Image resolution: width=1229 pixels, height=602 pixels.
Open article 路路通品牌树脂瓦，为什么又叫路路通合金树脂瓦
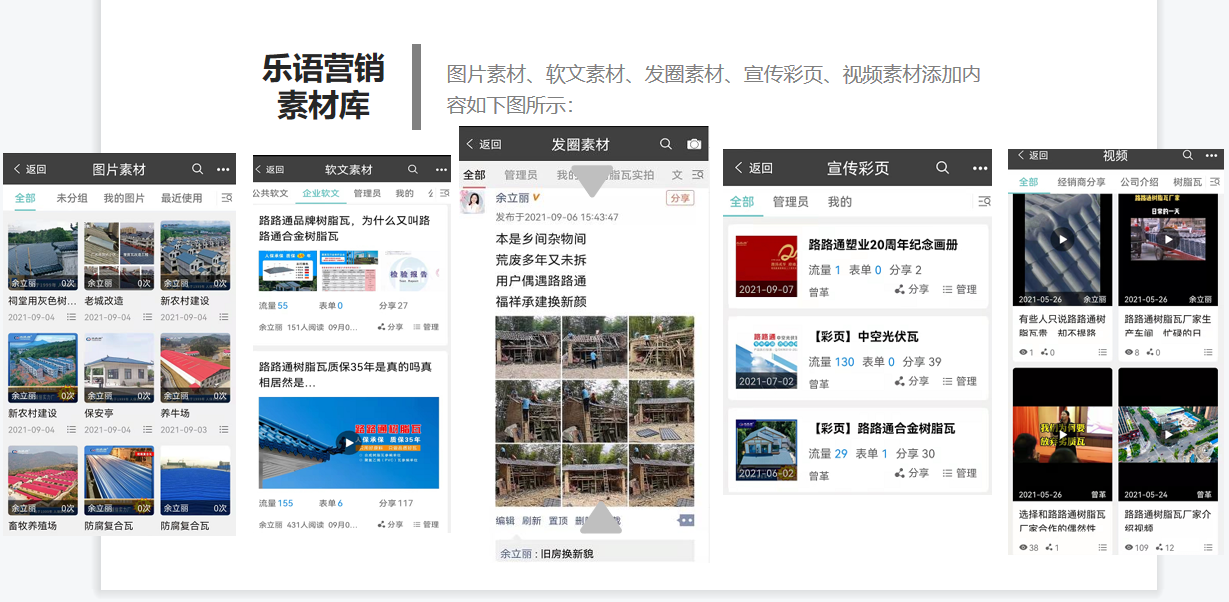click(345, 228)
